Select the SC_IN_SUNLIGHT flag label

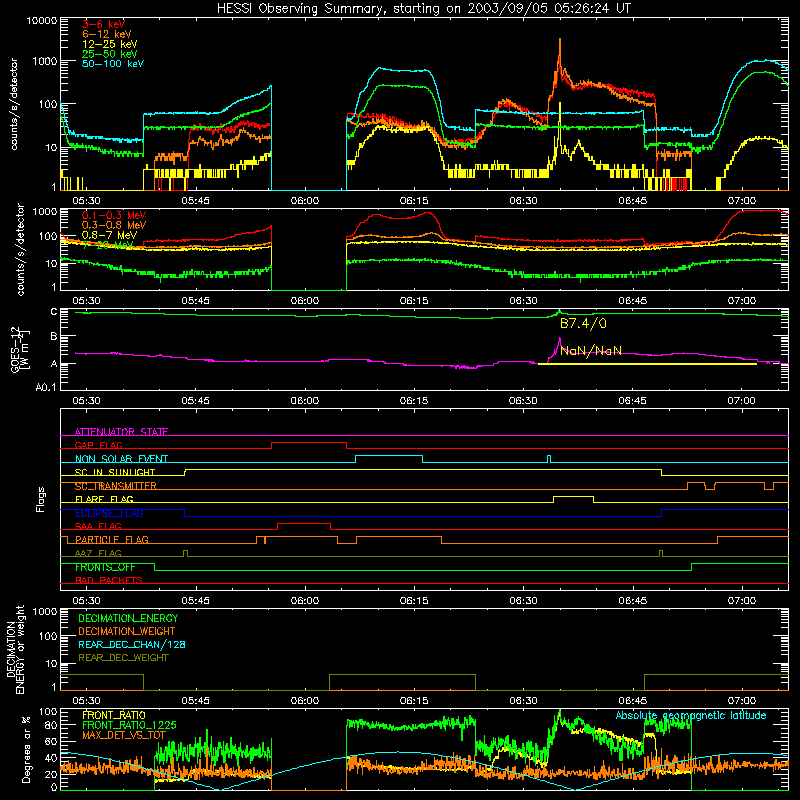[115, 472]
